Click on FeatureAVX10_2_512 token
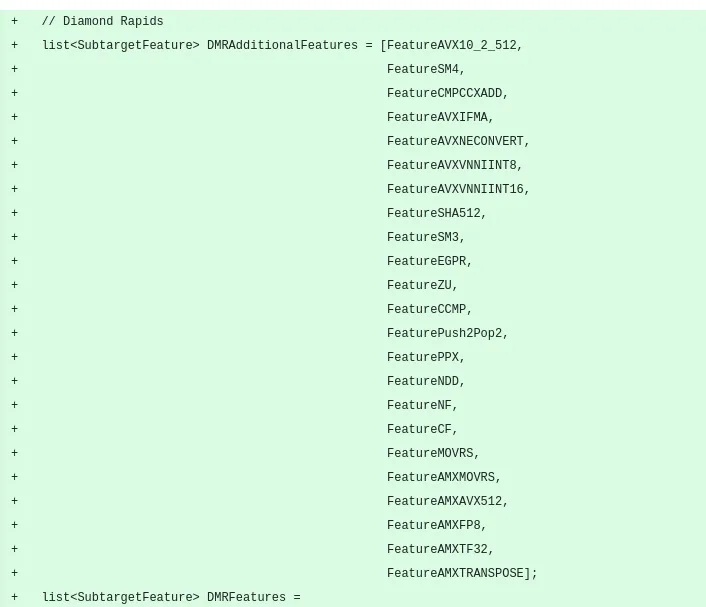706x607 pixels. (x=452, y=45)
